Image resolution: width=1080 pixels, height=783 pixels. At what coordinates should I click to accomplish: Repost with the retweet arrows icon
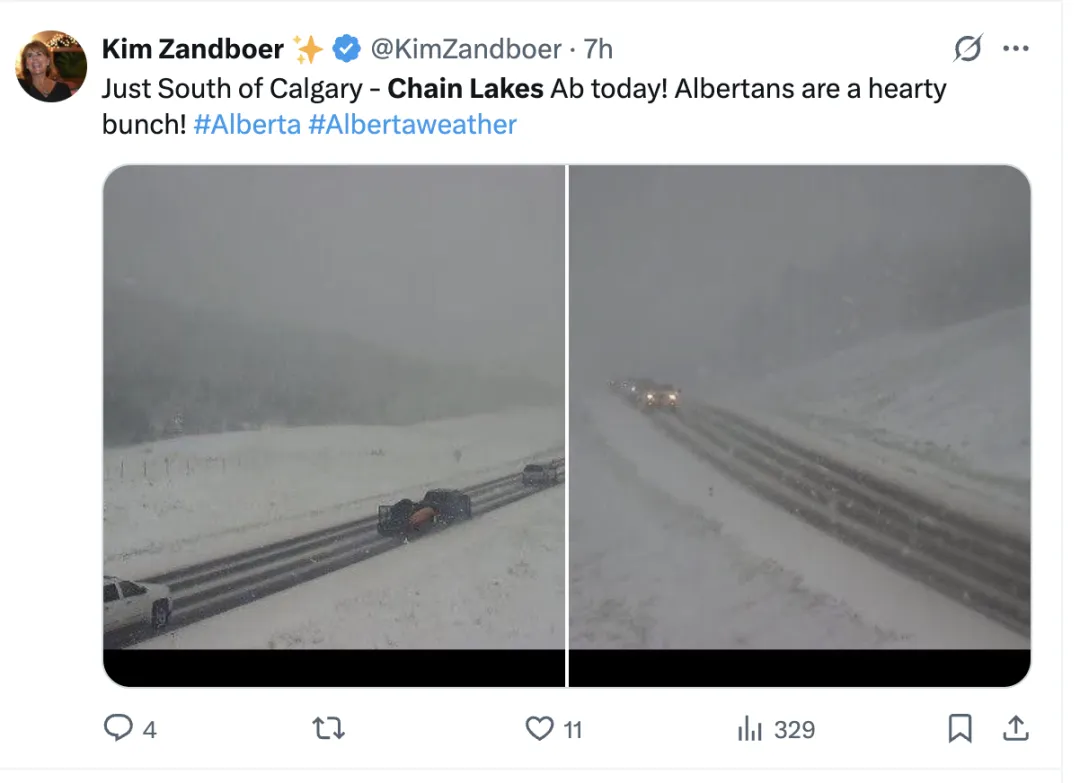[329, 728]
